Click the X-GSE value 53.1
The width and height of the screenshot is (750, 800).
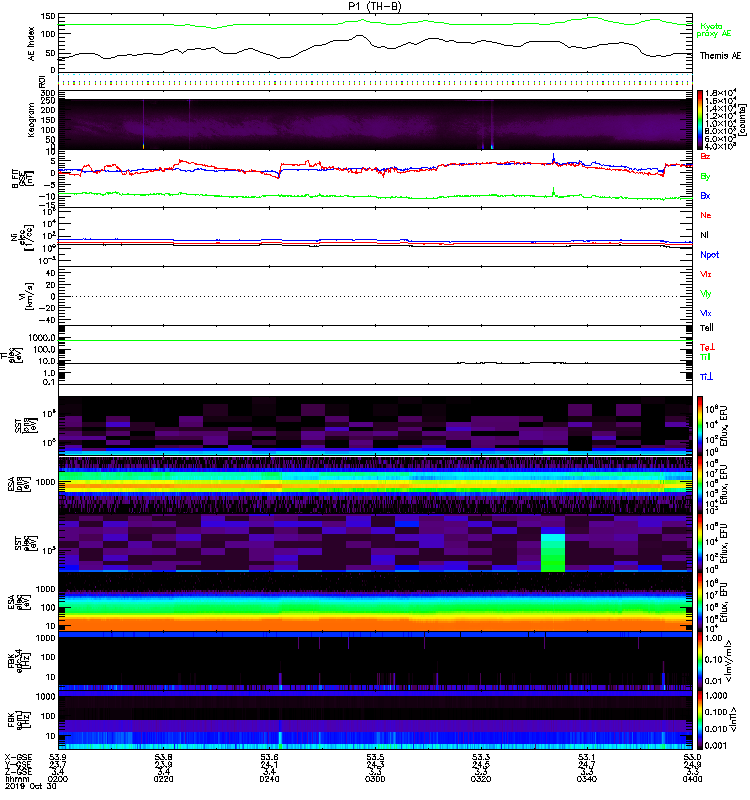point(587,757)
